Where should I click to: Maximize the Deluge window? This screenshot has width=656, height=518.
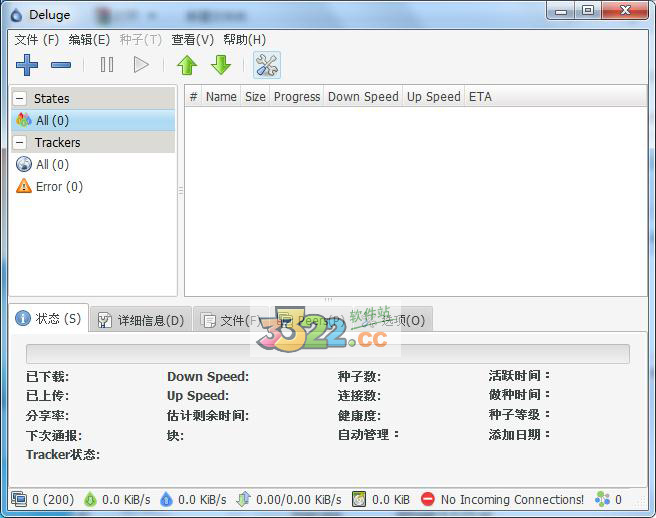588,11
